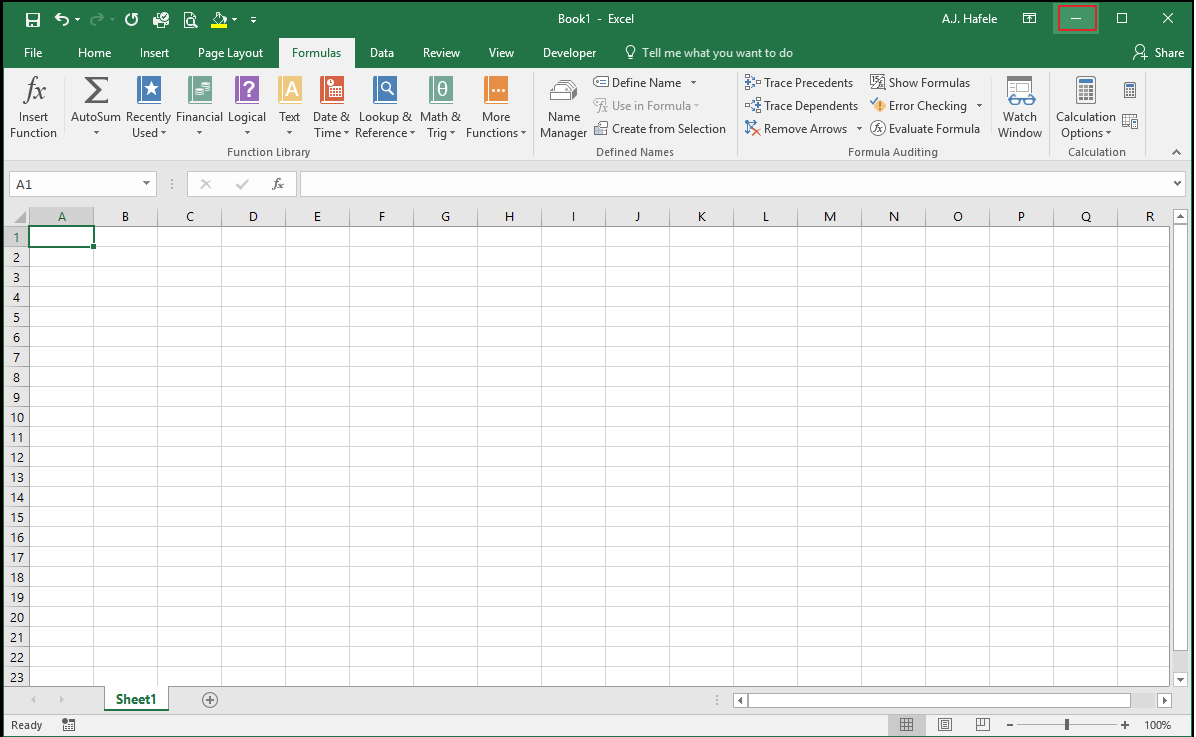Open the Name Box dropdown
1196x737 pixels.
coord(146,184)
